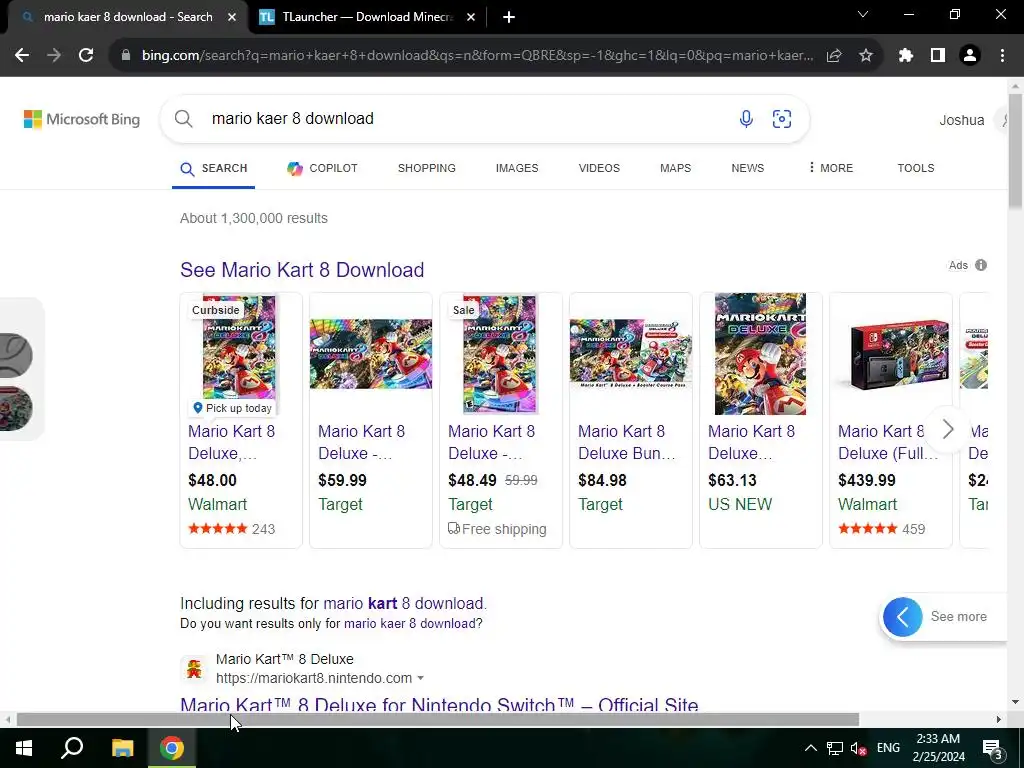Open File Explorer from taskbar
Screen dimensions: 1024x768
[x=122, y=748]
